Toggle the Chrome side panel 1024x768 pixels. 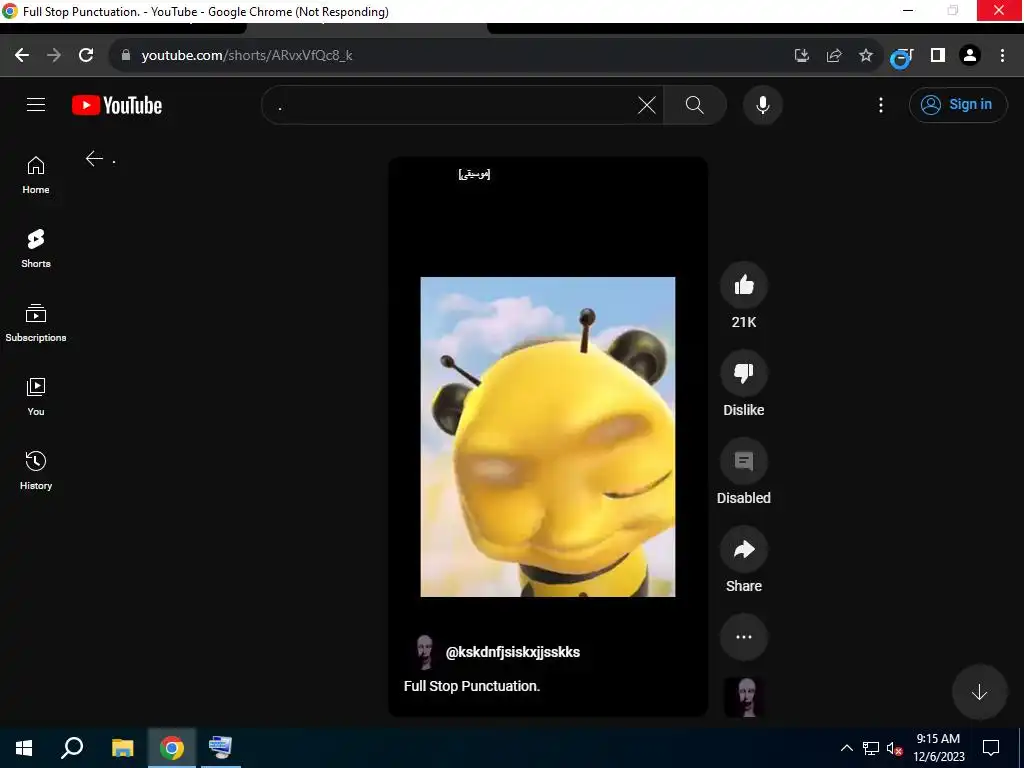pos(938,56)
